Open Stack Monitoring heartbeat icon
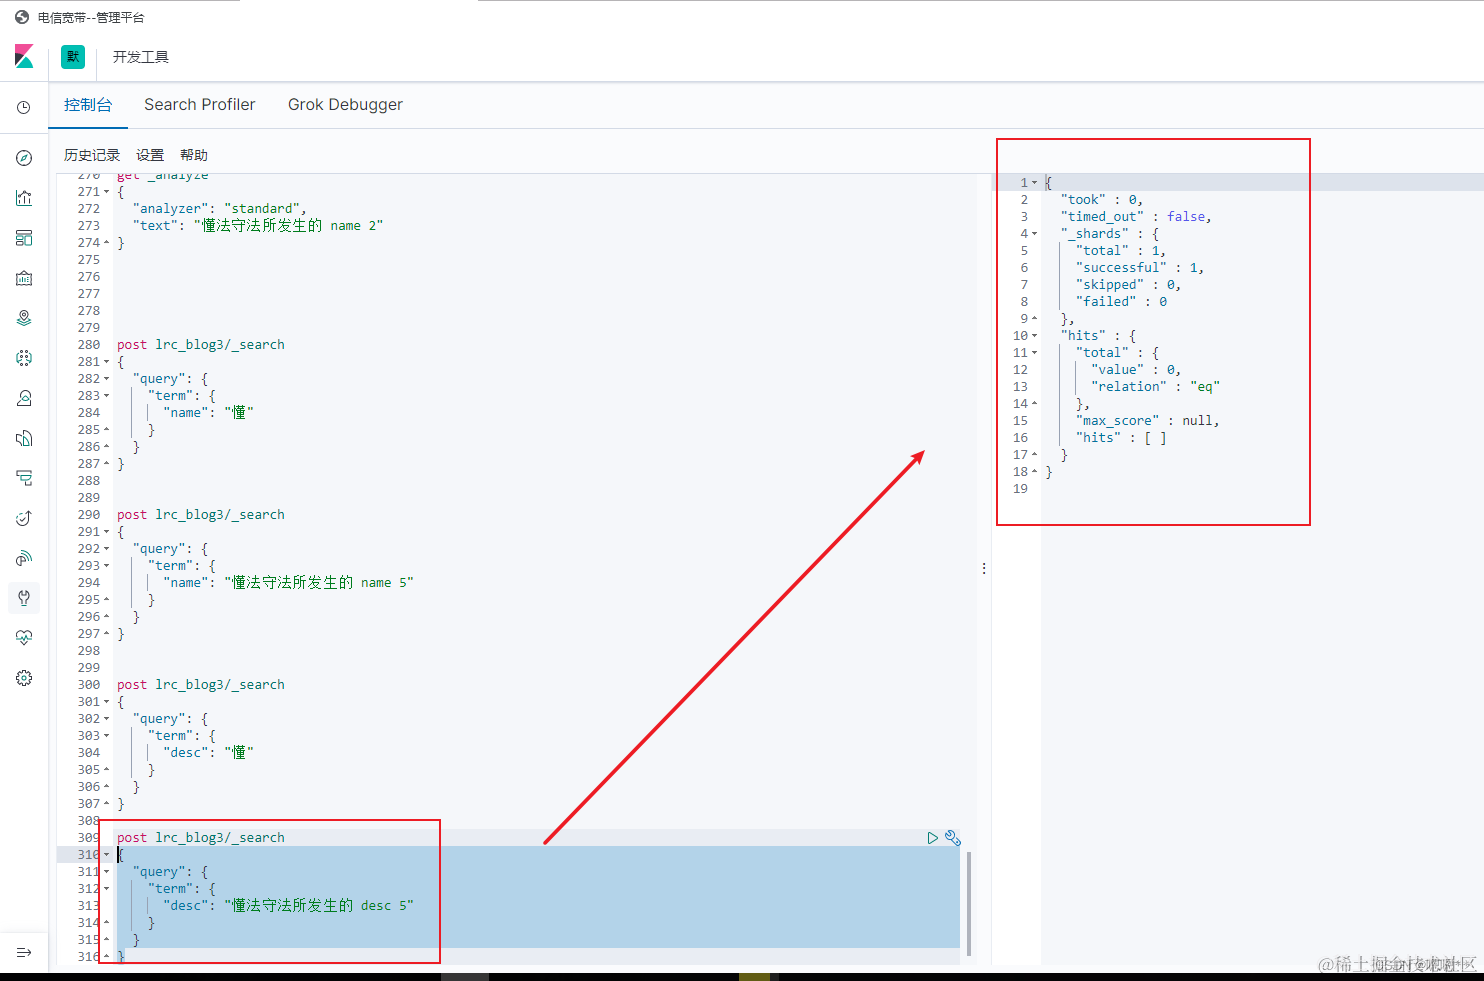This screenshot has height=981, width=1484. click(24, 638)
